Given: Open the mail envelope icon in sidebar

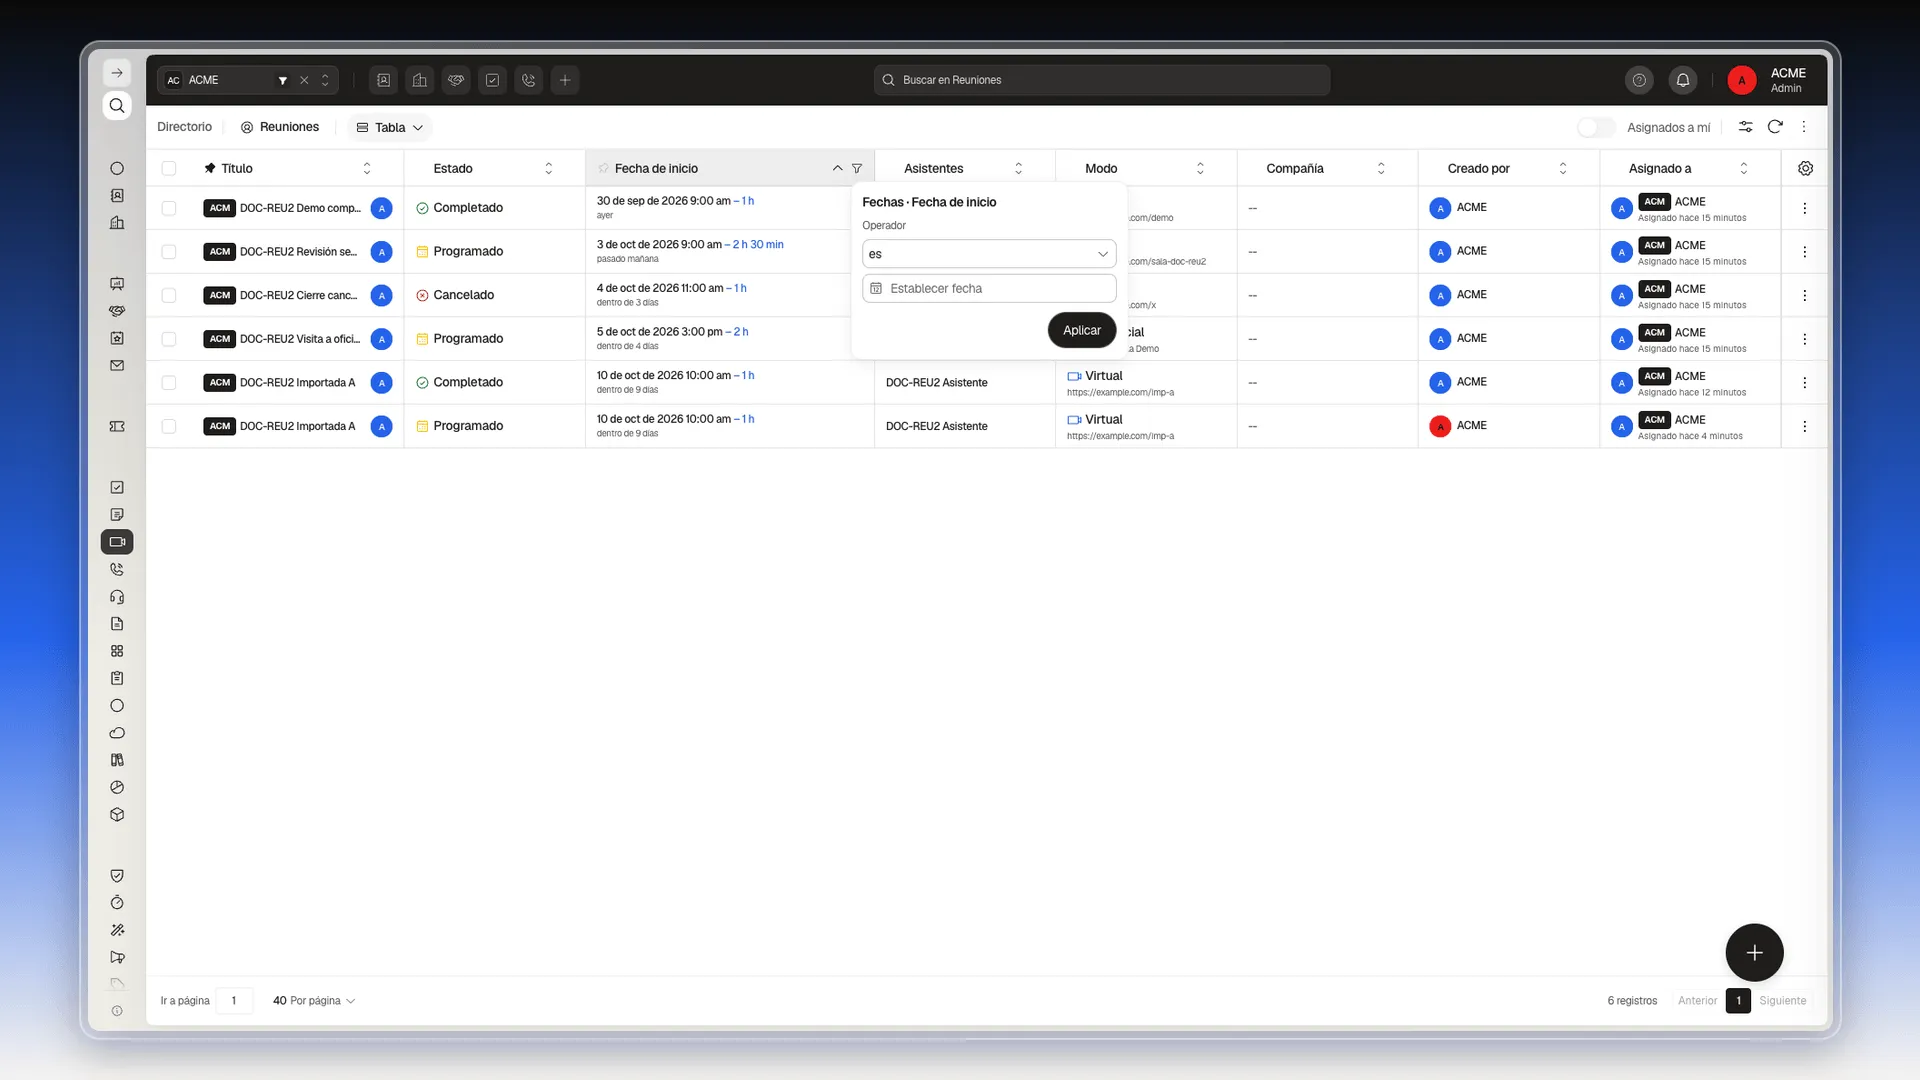Looking at the screenshot, I should [117, 366].
